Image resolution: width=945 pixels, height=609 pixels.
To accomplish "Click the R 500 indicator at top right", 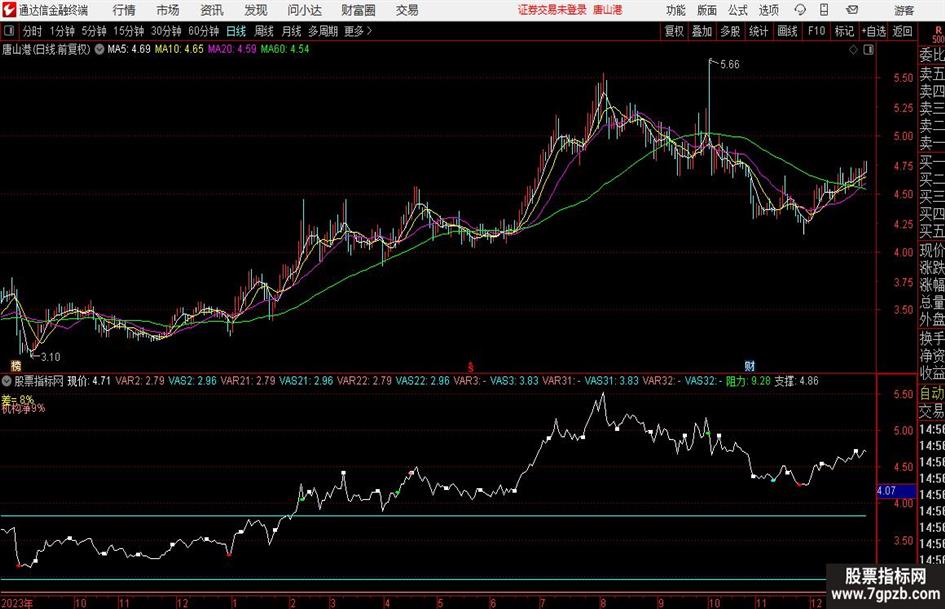I will (x=938, y=34).
